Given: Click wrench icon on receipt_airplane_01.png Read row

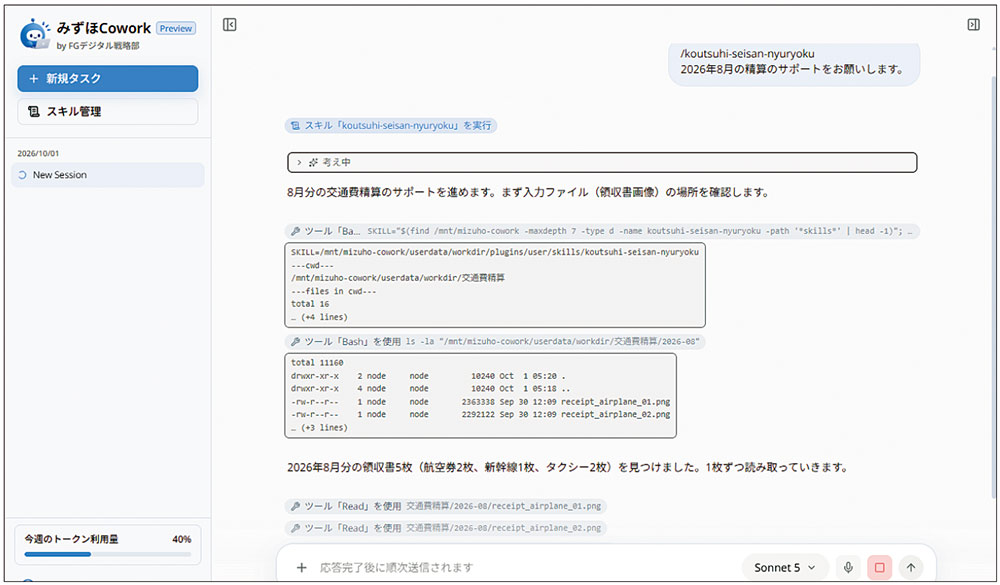Looking at the screenshot, I should click(295, 506).
